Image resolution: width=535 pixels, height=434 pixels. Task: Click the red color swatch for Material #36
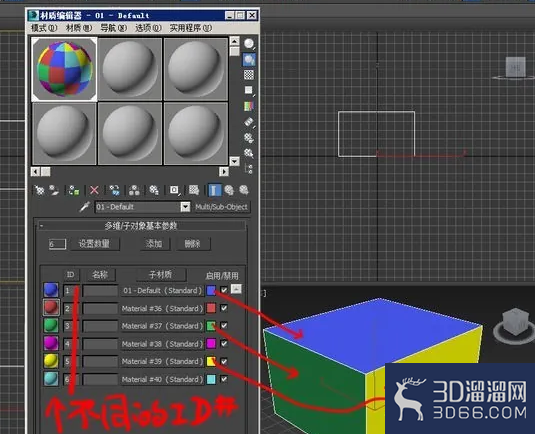(211, 308)
